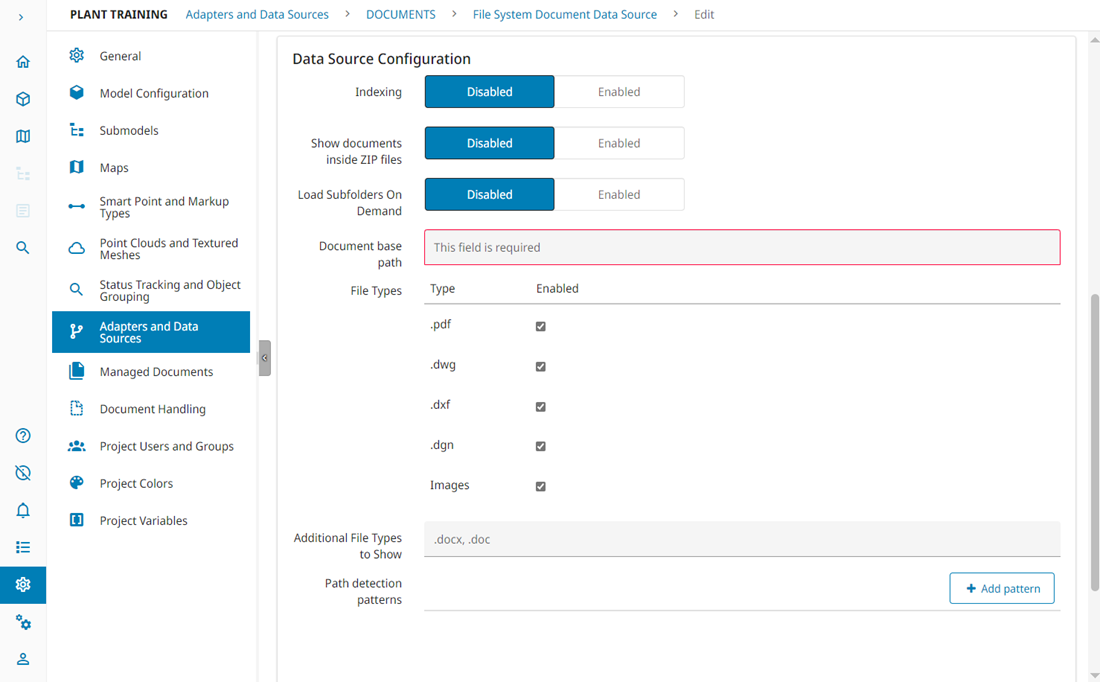Viewport: 1100px width, 682px height.
Task: Click the Managed Documents file icon
Action: (x=76, y=371)
